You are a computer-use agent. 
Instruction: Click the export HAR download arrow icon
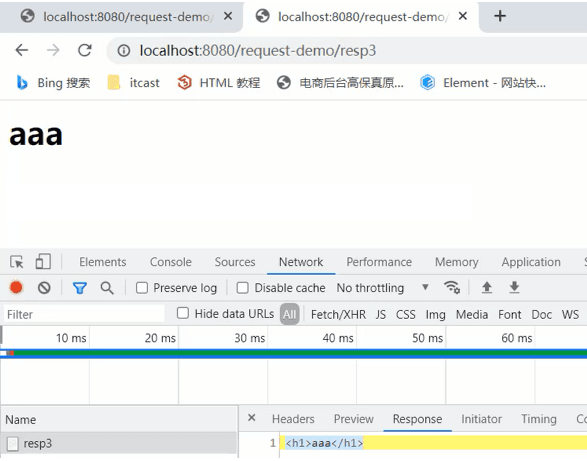click(x=514, y=288)
